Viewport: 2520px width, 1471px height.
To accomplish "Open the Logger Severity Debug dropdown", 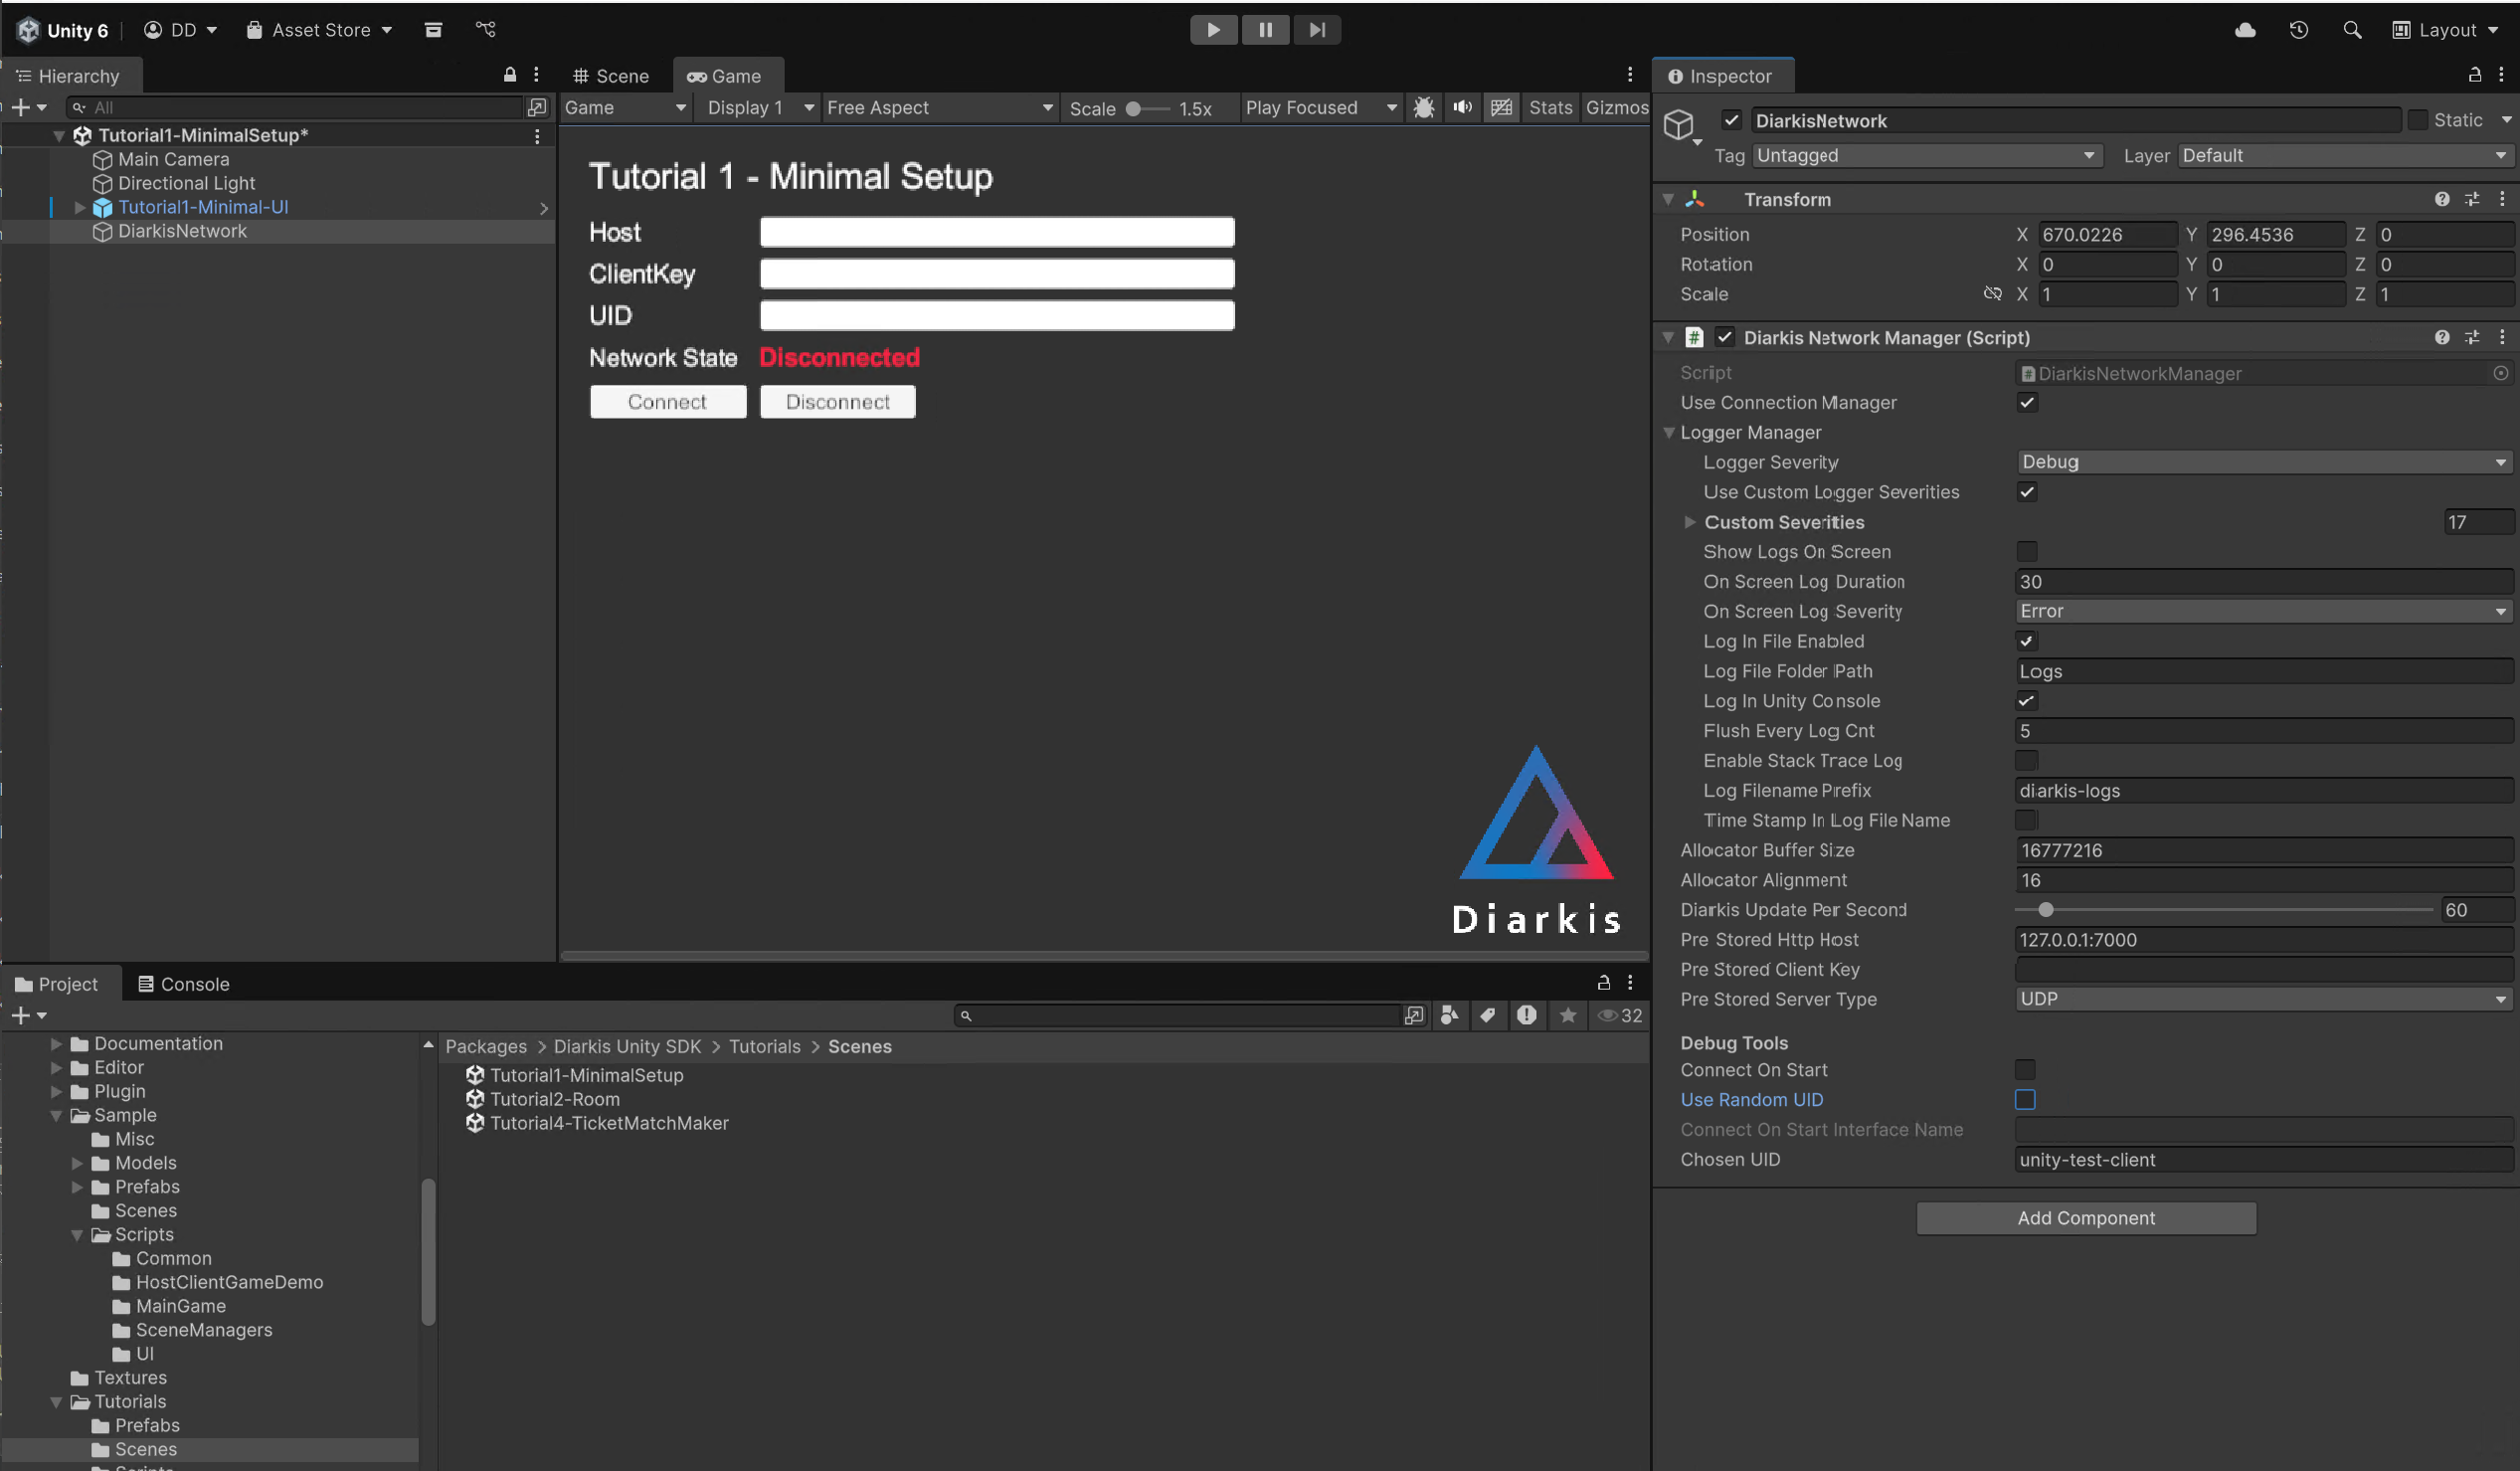I will (x=2263, y=462).
